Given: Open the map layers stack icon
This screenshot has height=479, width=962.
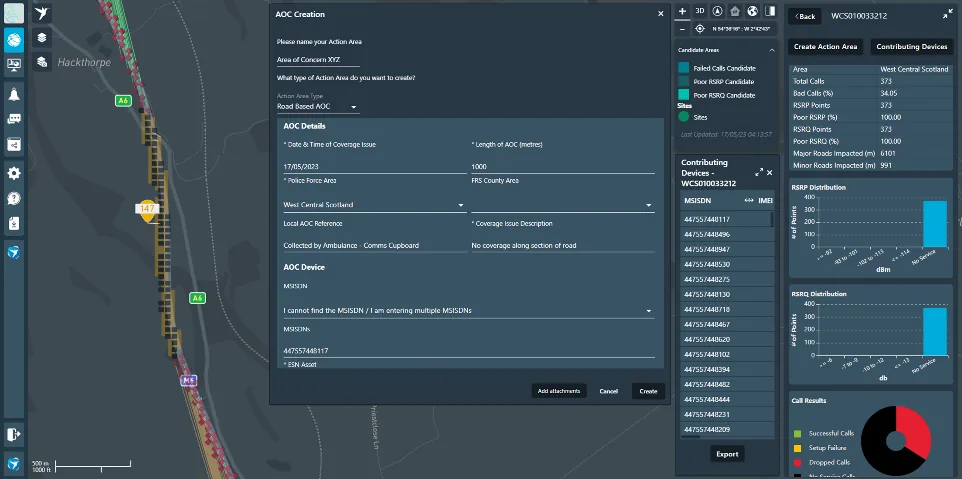Looking at the screenshot, I should coord(42,37).
